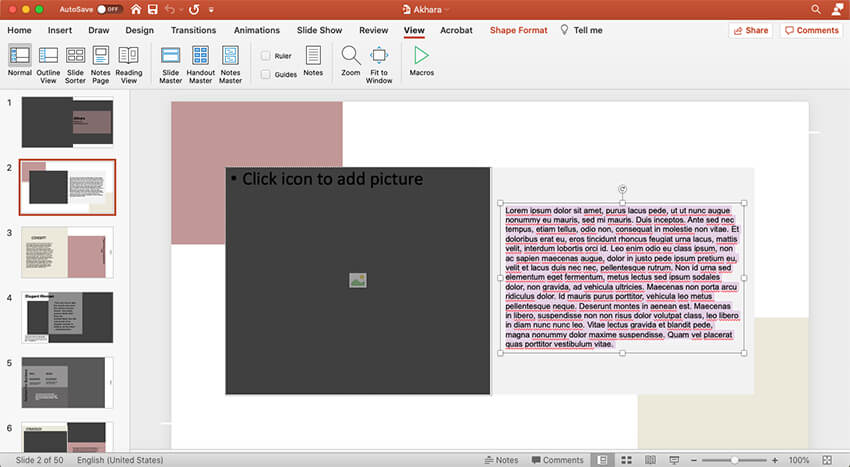This screenshot has width=850, height=467.
Task: Open the Macros dialog
Action: (421, 60)
